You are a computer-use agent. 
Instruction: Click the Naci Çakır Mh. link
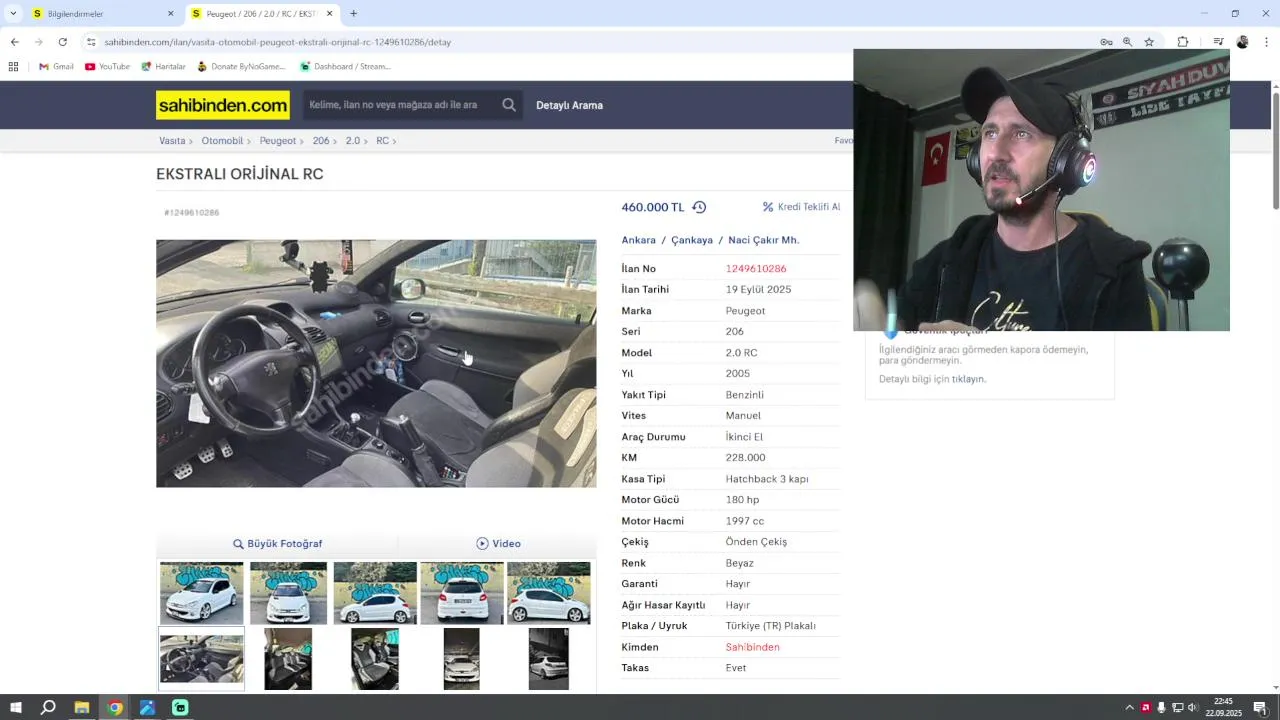tap(764, 240)
